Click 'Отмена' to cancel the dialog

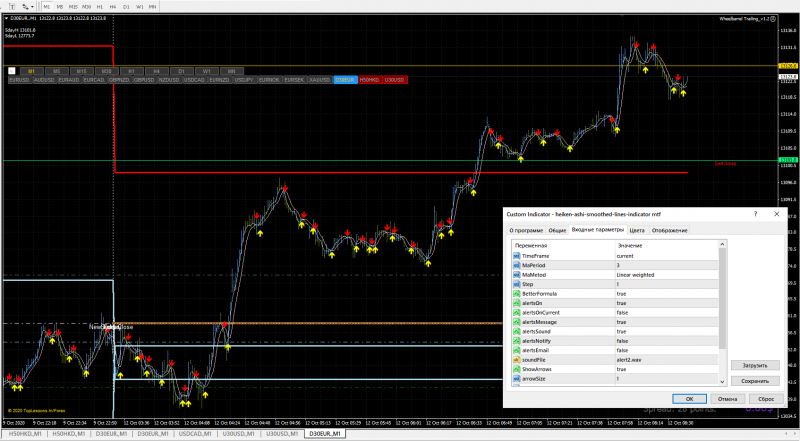tap(728, 399)
